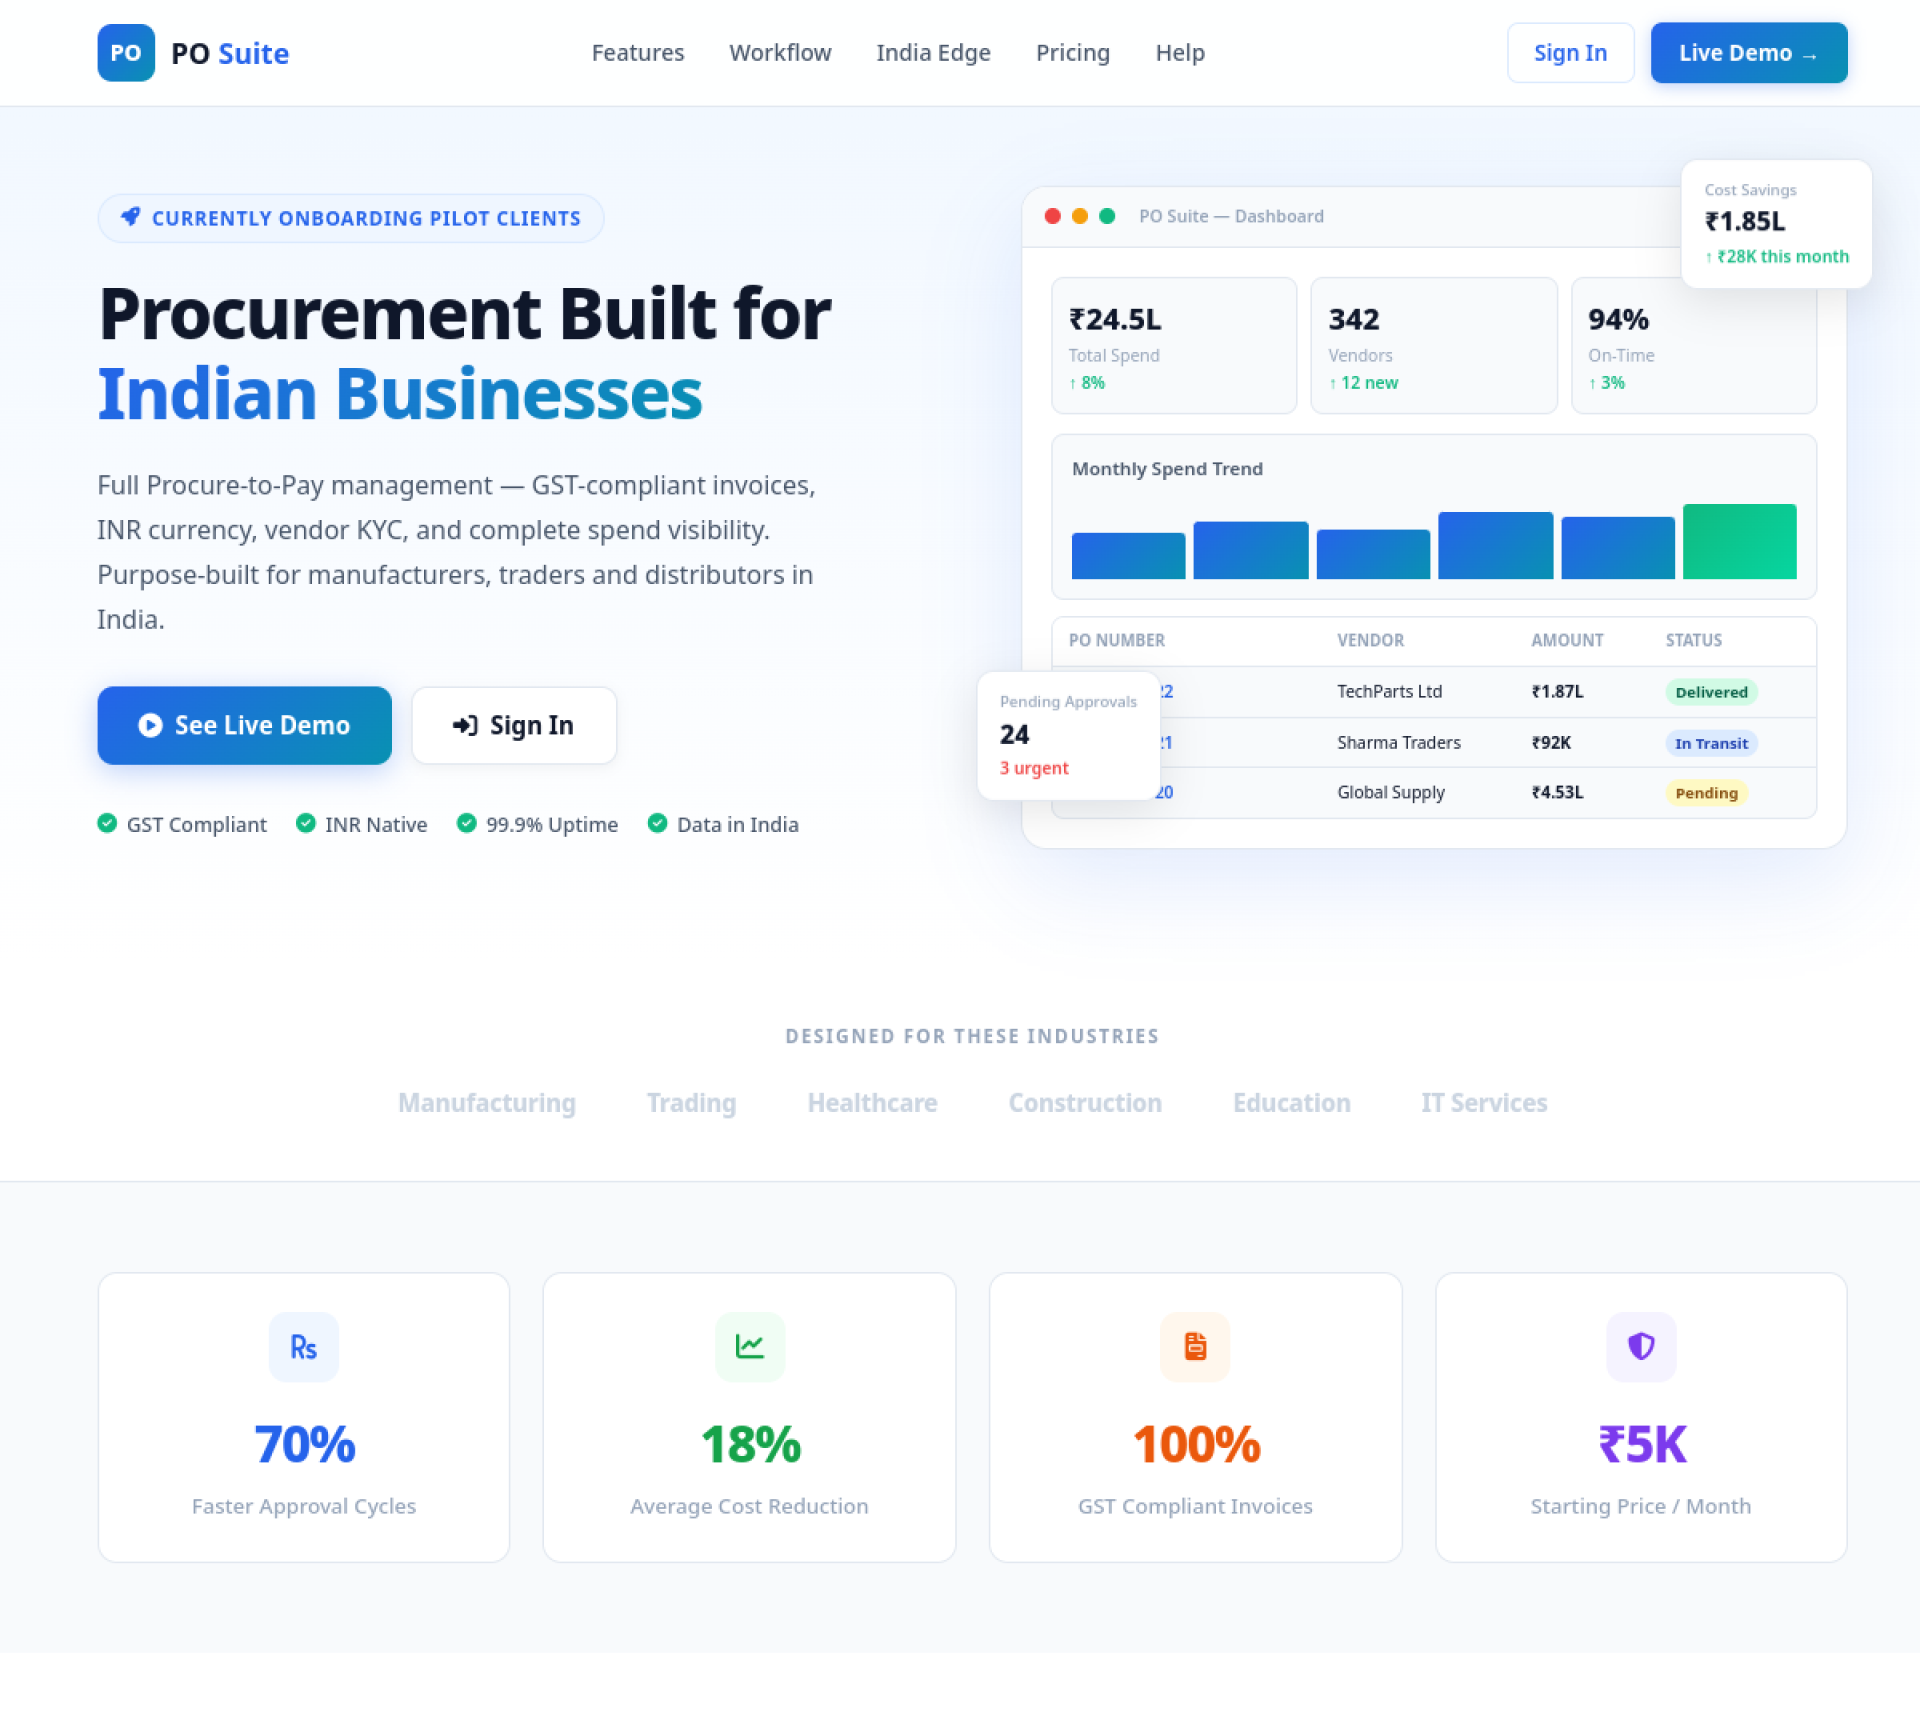Click the header Sign In button
Screen dimensions: 1920x1728
pyautogui.click(x=1570, y=53)
